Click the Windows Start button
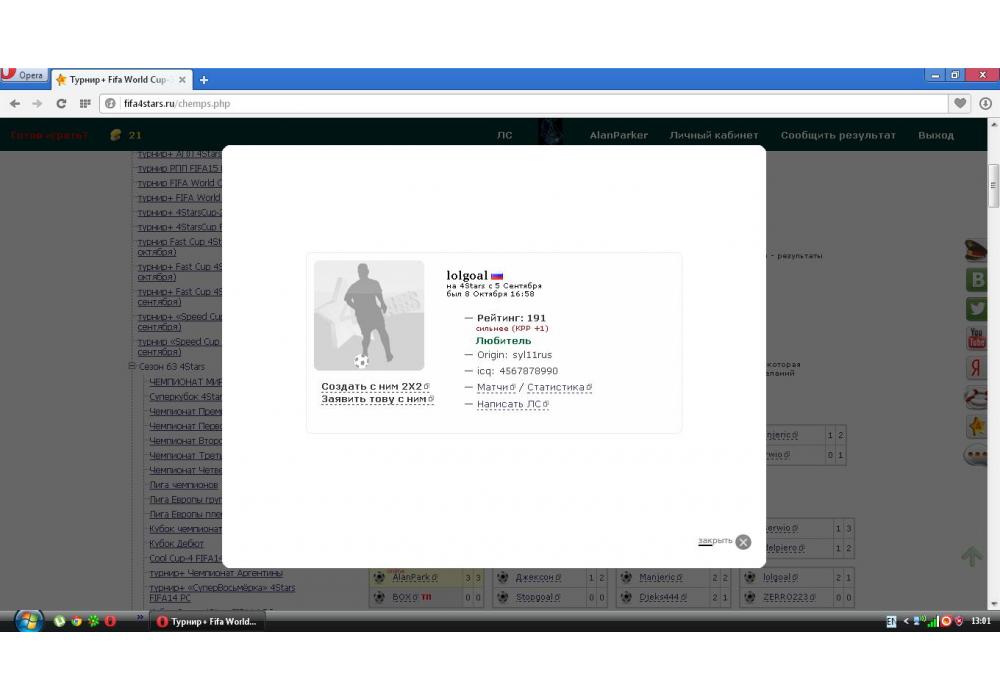 (29, 621)
